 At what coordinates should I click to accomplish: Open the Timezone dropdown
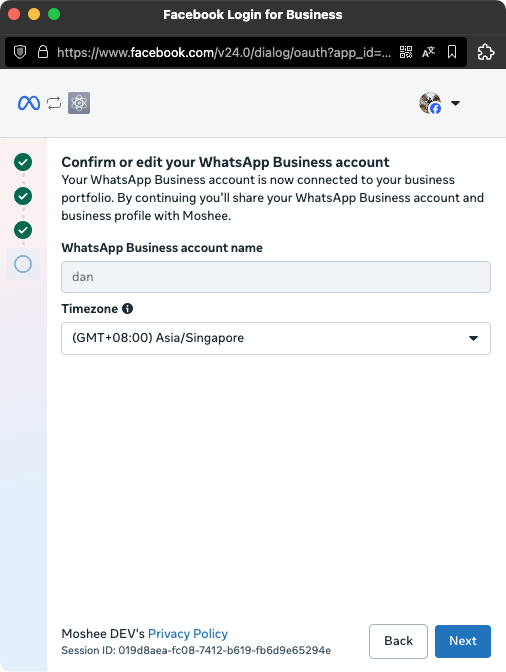[276, 338]
